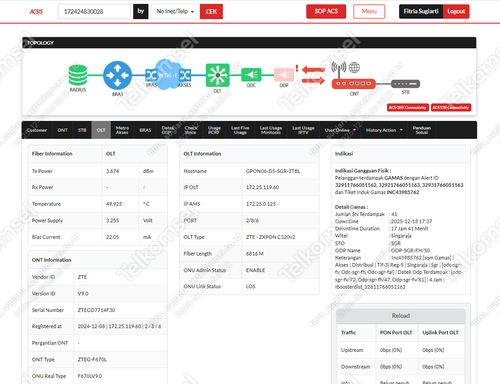The width and height of the screenshot is (500, 384).
Task: Click the ONU Real Type value F670LV9.0
Action: (x=90, y=376)
